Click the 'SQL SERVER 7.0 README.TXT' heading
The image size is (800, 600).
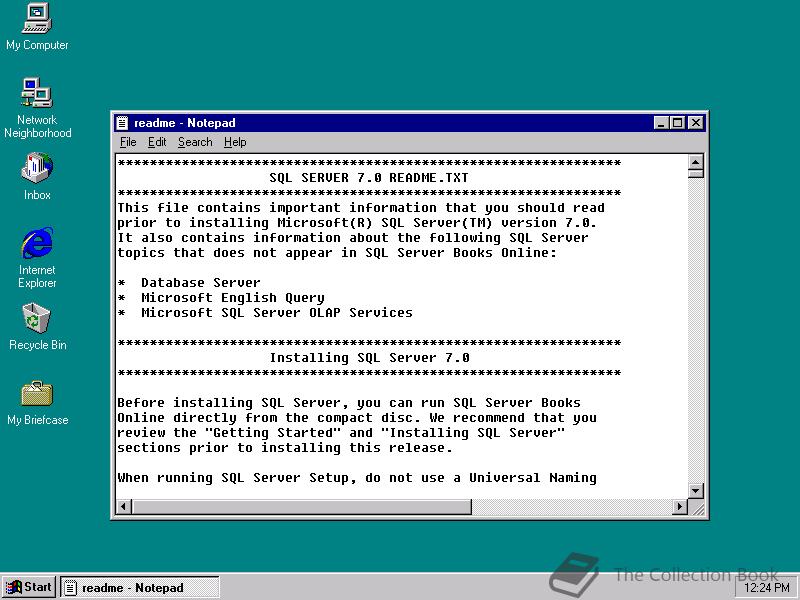[368, 178]
